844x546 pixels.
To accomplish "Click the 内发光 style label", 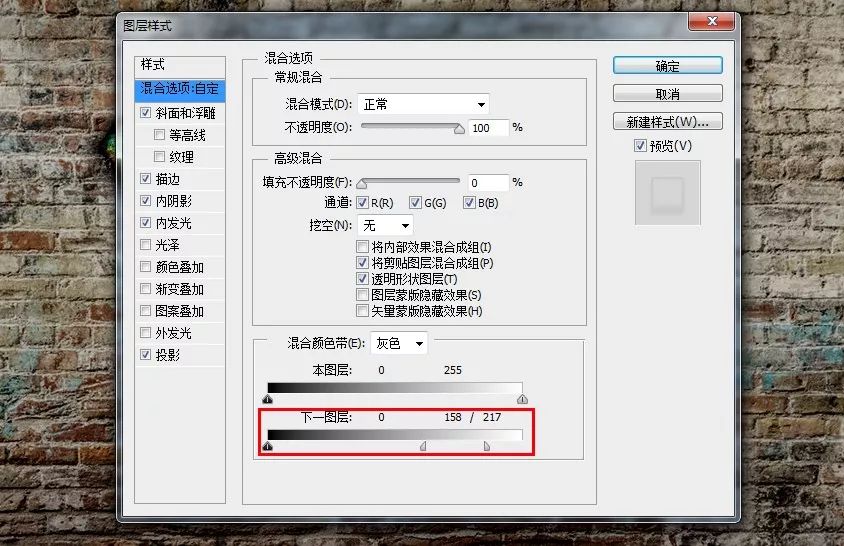I will (x=173, y=223).
